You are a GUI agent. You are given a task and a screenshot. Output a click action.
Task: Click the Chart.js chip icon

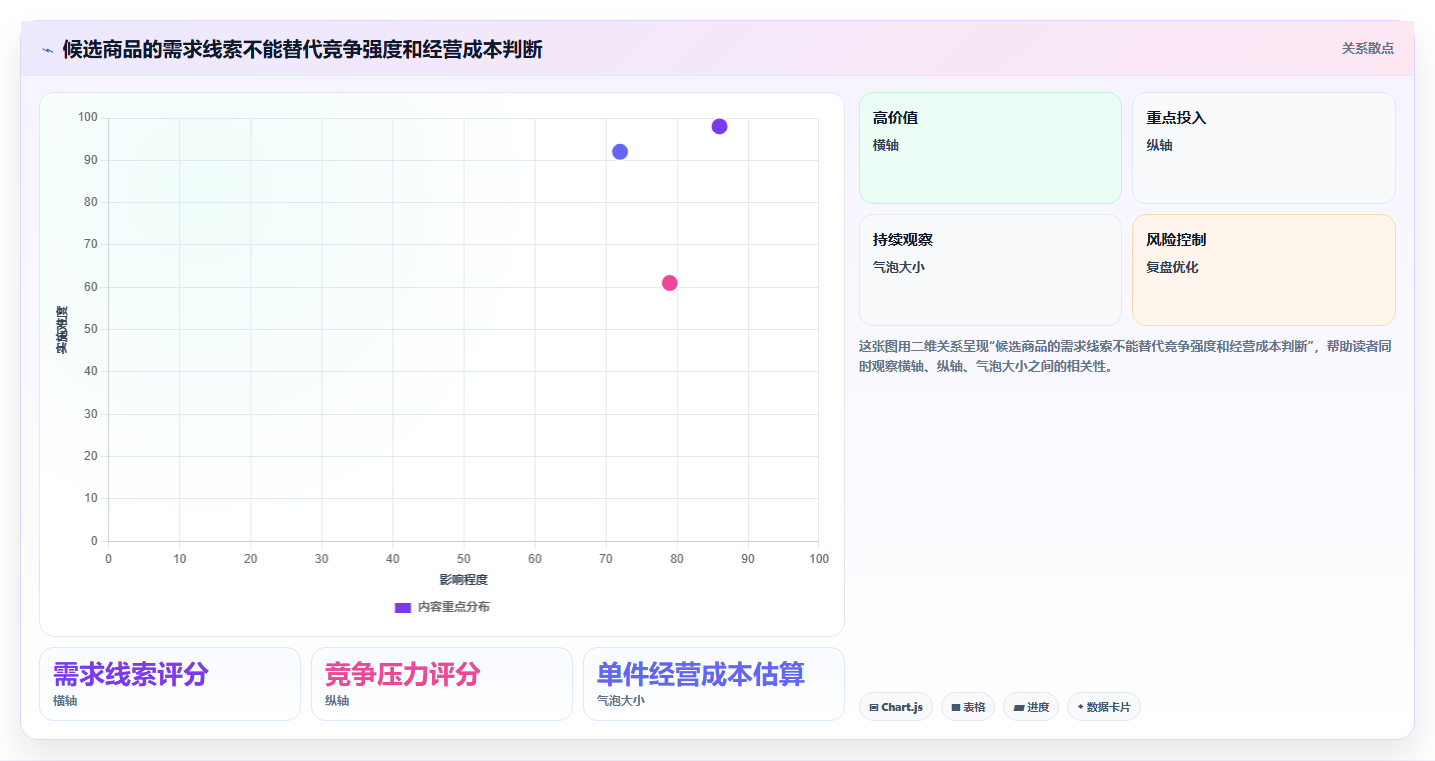874,707
